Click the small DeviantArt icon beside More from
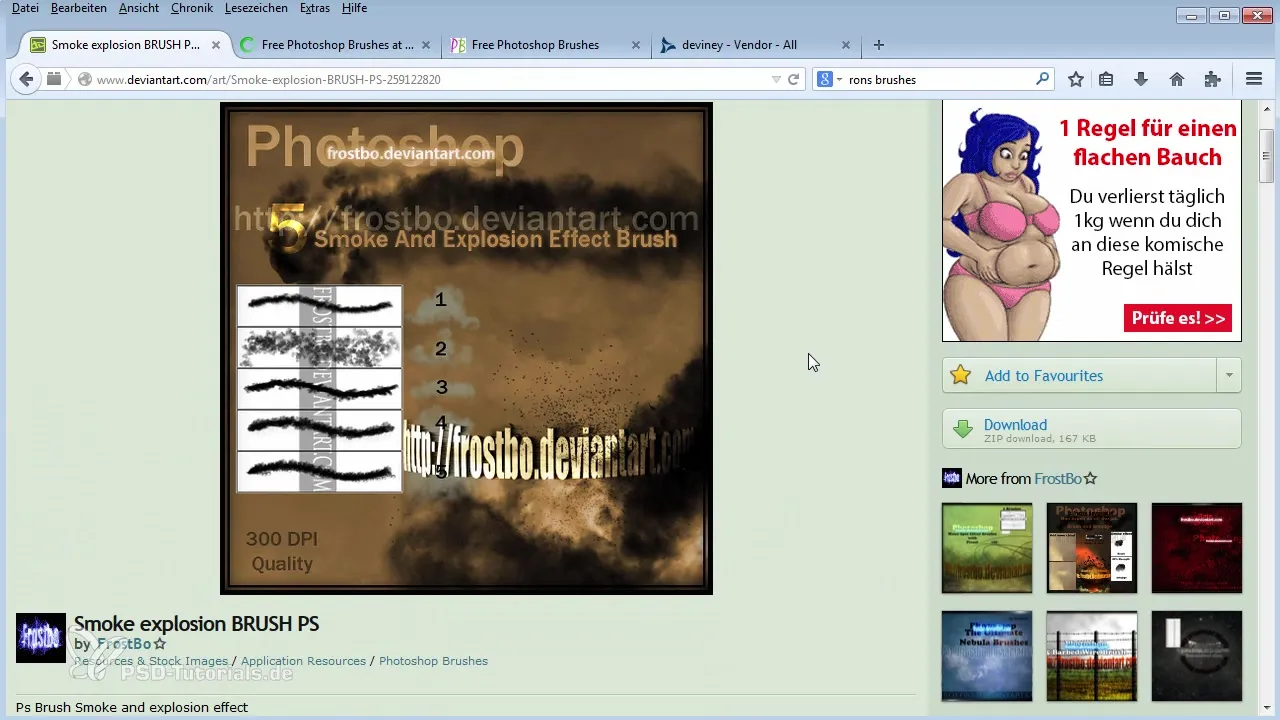The width and height of the screenshot is (1280, 720). coord(951,478)
